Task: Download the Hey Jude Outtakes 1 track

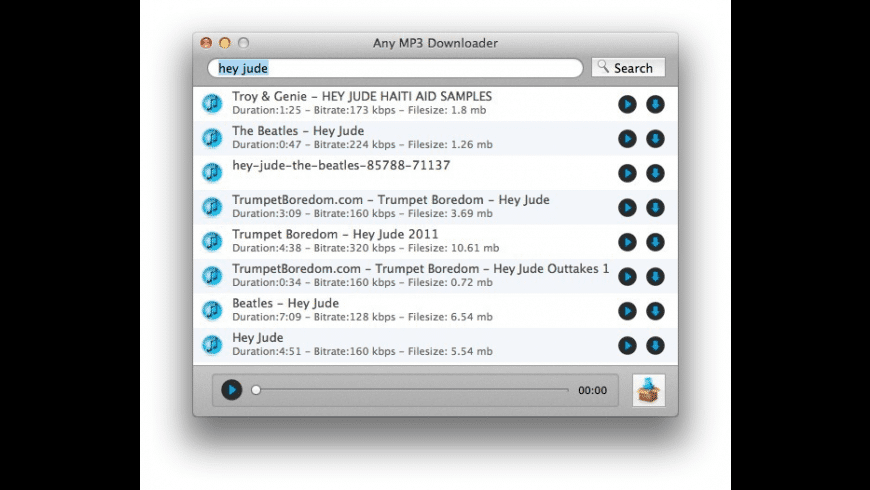Action: [x=655, y=276]
